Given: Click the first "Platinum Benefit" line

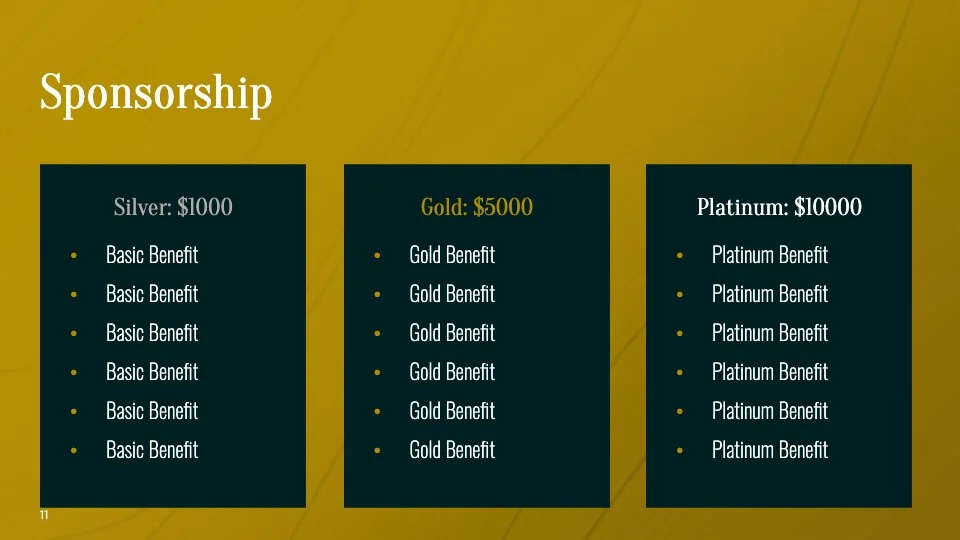Looking at the screenshot, I should click(x=770, y=255).
